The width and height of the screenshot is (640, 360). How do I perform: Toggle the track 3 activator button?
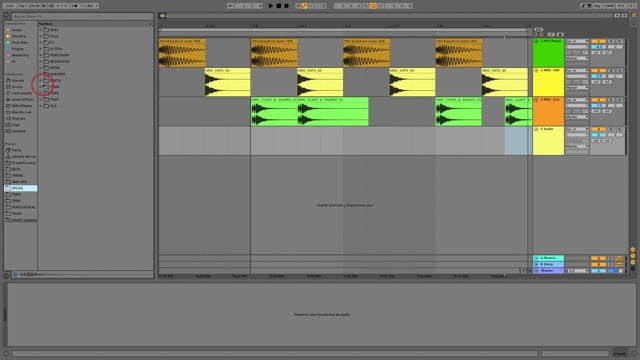(x=598, y=100)
